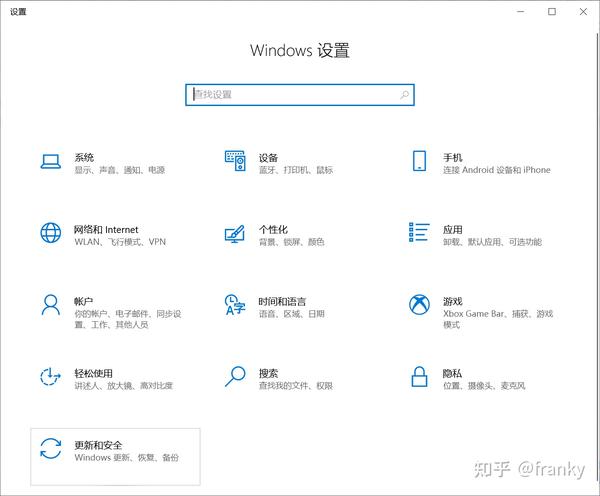The height and width of the screenshot is (496, 600).
Task: Click the text 连接 Android 设备和 iPhone
Action: coord(497,170)
